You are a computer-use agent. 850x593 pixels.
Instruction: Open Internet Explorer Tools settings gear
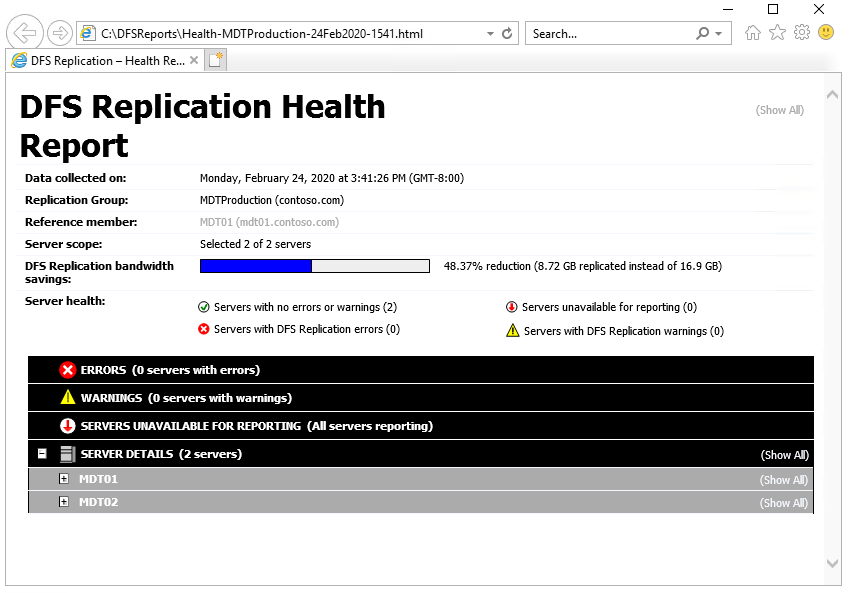[x=800, y=32]
